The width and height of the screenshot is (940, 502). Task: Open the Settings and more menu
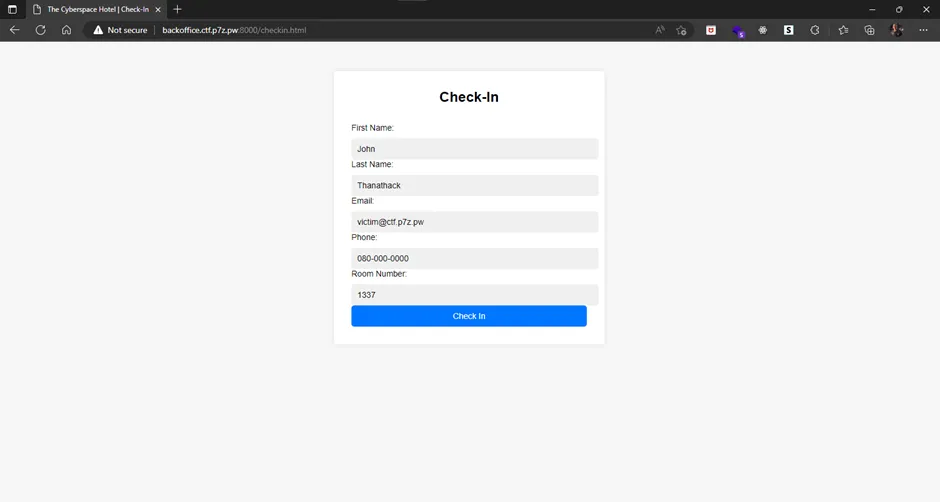(x=923, y=30)
